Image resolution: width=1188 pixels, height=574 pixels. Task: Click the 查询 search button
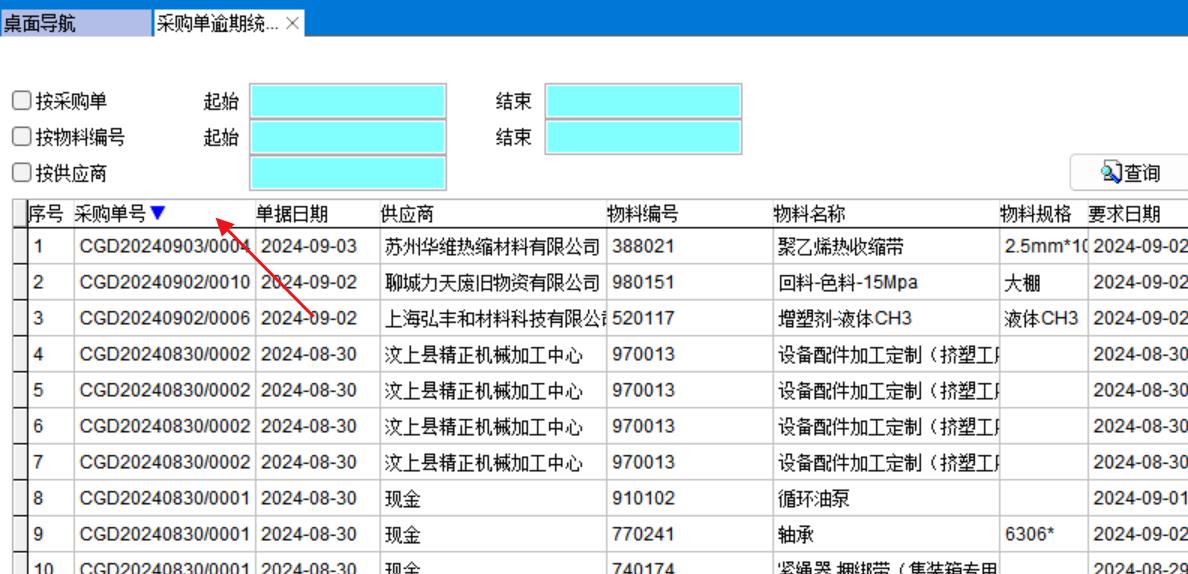1129,173
